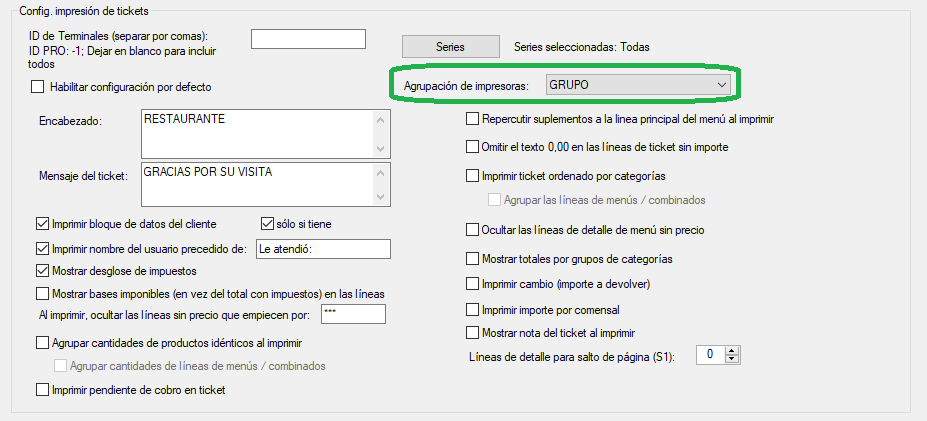Check Agrupar cantidades de productos idénticos

coord(43,343)
